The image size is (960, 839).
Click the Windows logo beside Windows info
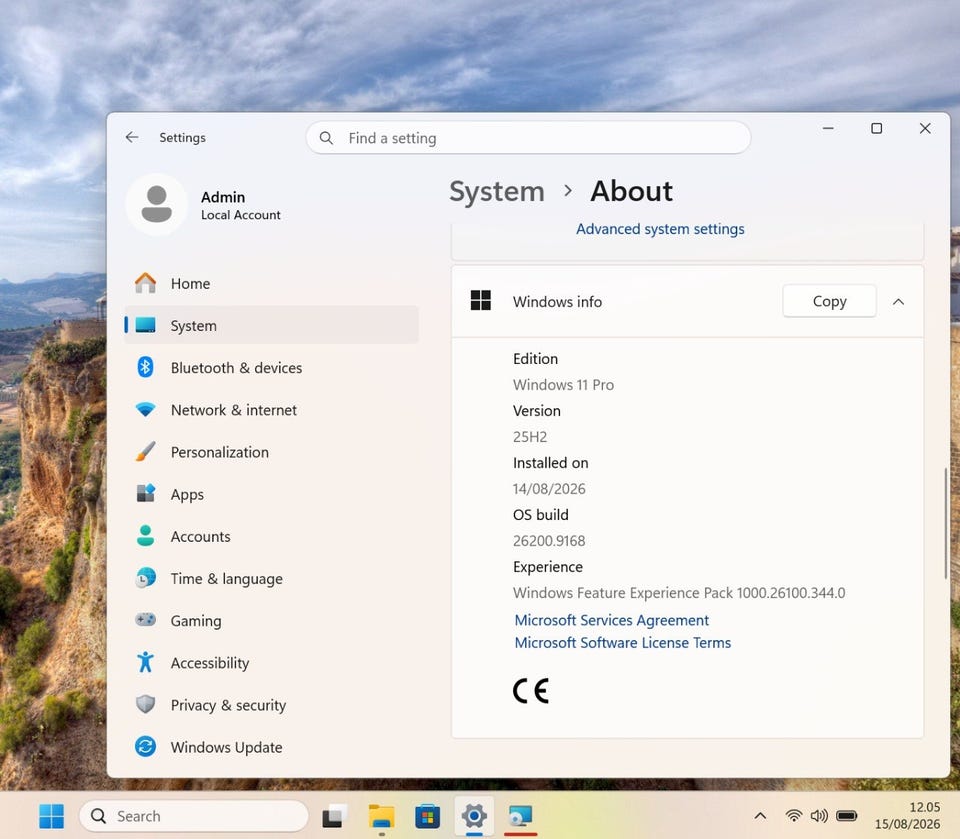pos(481,301)
